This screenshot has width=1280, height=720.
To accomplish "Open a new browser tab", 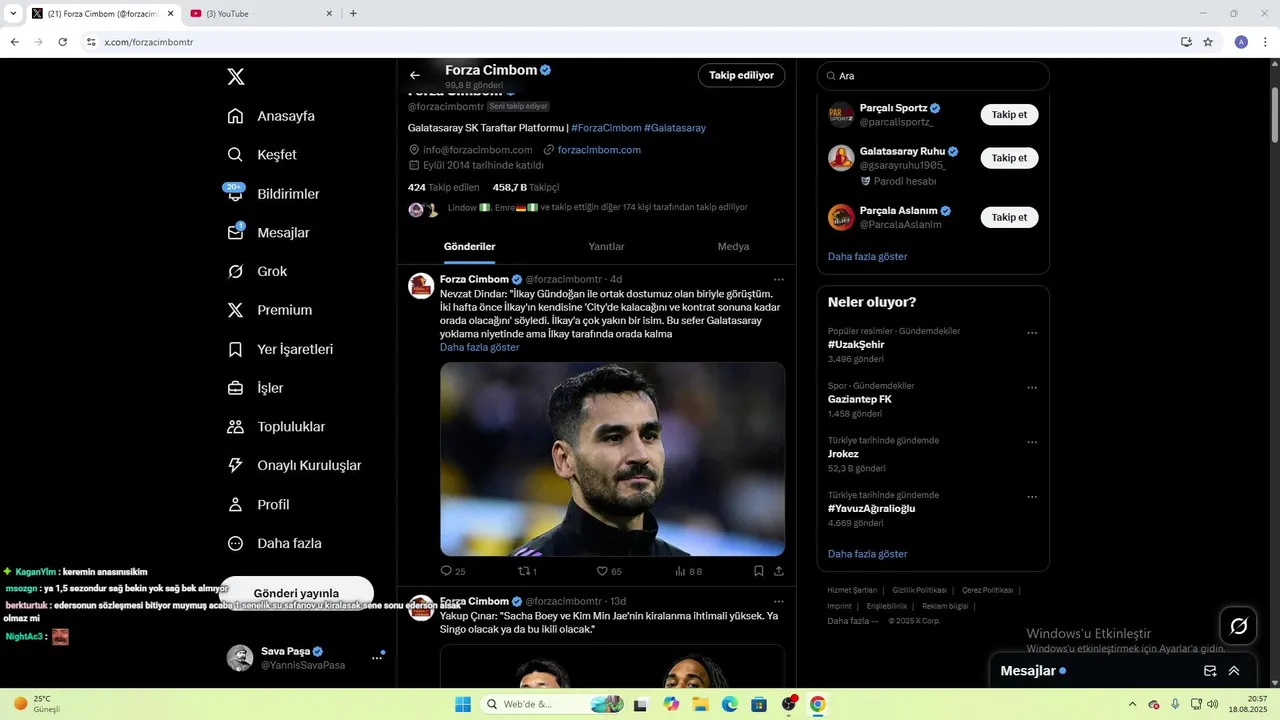I will coord(353,13).
